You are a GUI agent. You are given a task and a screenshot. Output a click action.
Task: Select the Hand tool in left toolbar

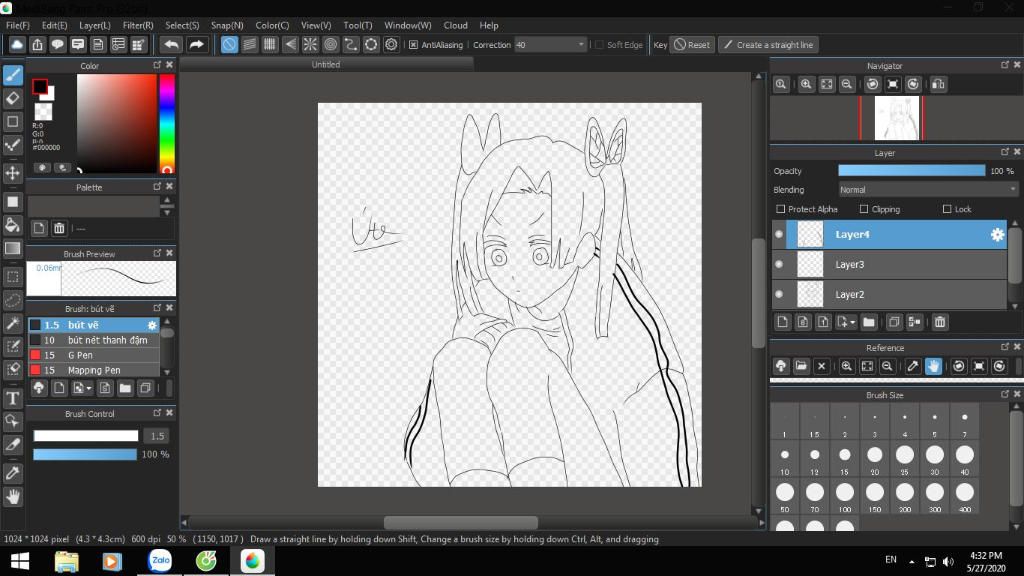(x=12, y=497)
